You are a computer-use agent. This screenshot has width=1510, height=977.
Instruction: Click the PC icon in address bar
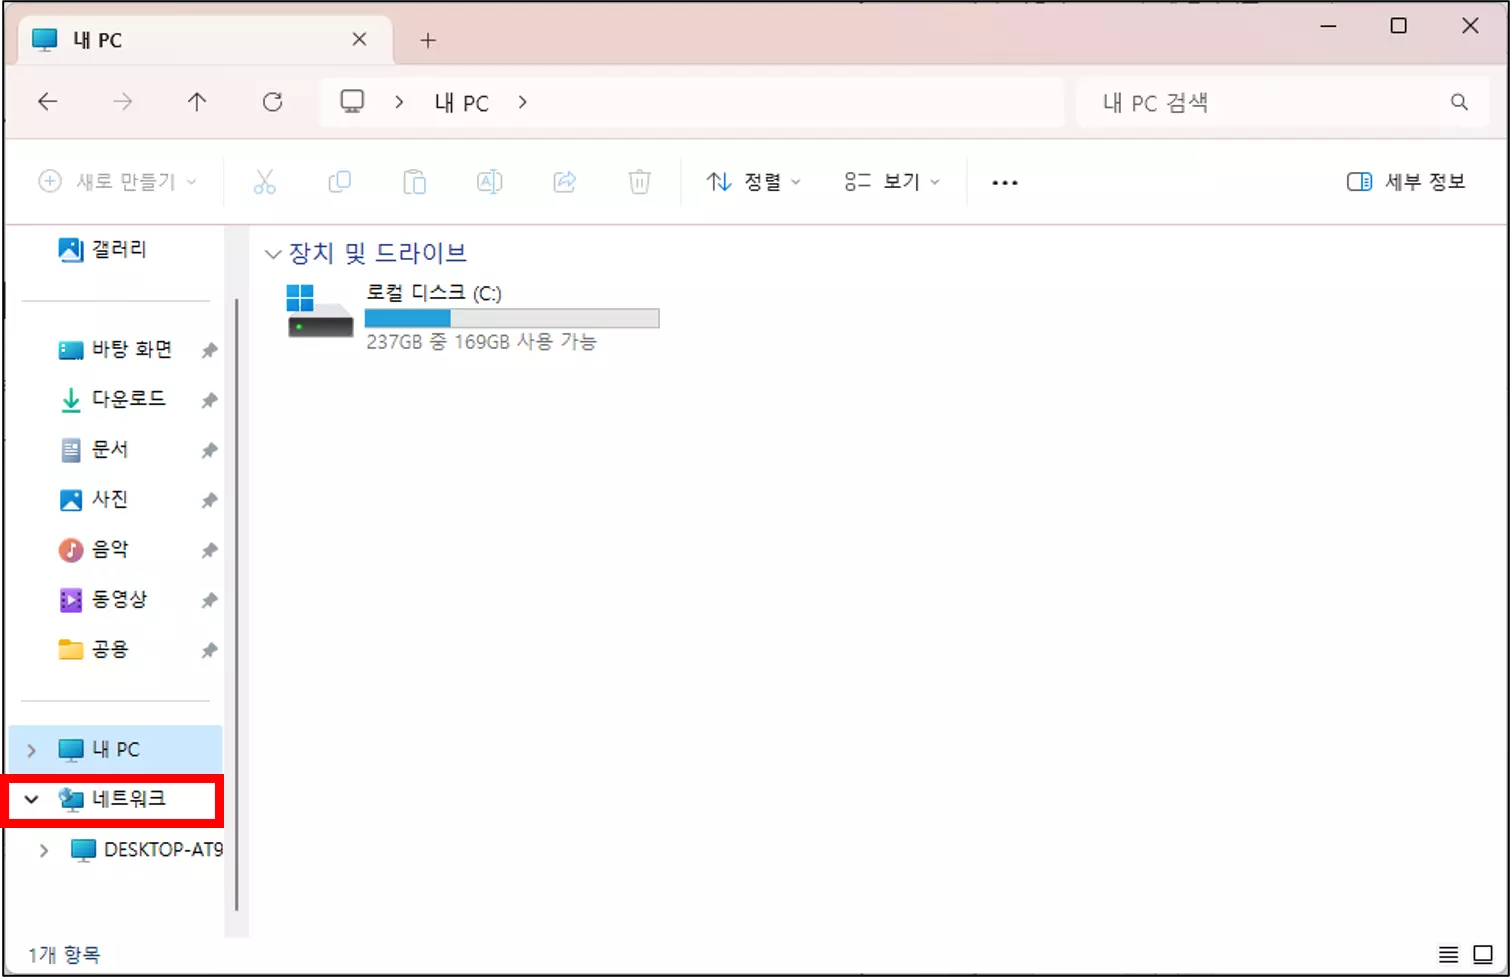click(352, 102)
